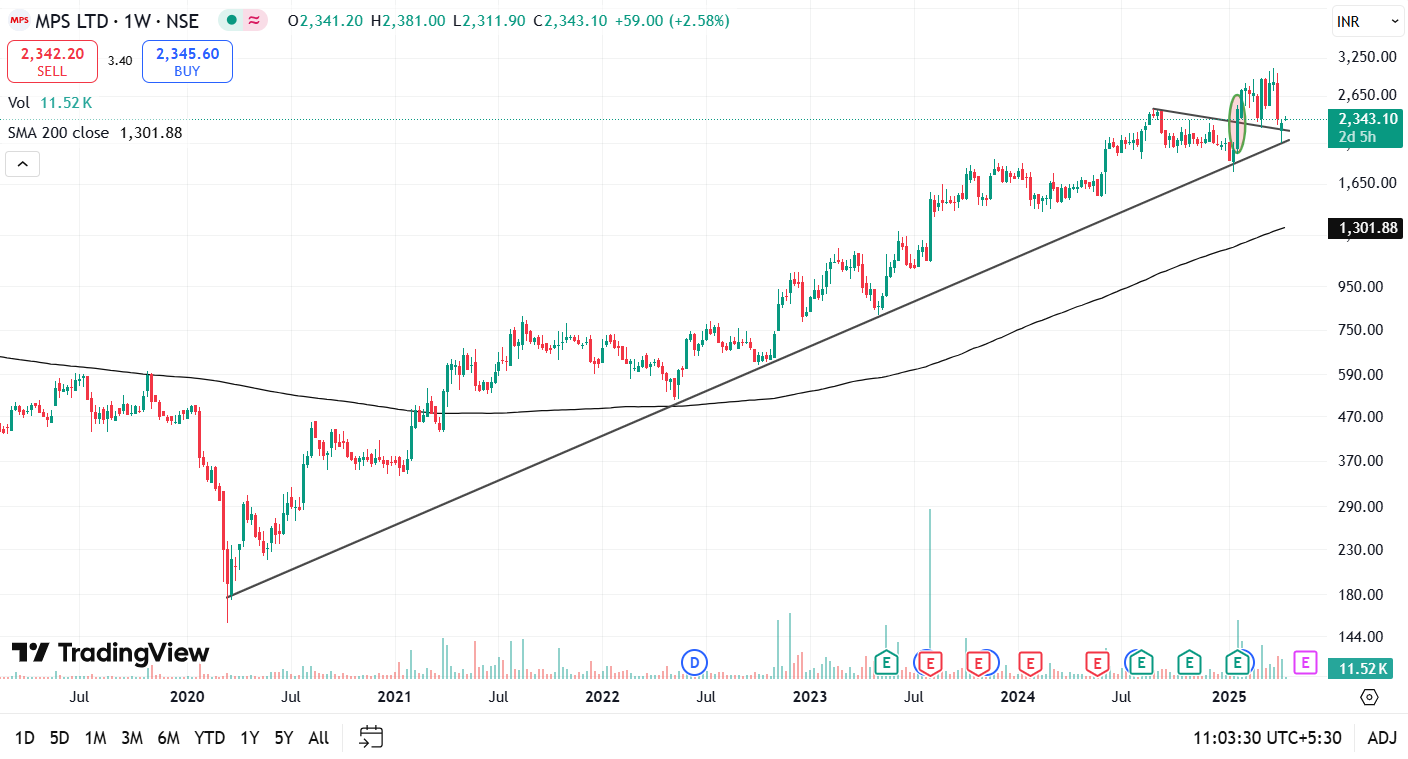Screen dimensions: 1408x759
Task: Click the close price C2,343.10
Action: [x=569, y=21]
